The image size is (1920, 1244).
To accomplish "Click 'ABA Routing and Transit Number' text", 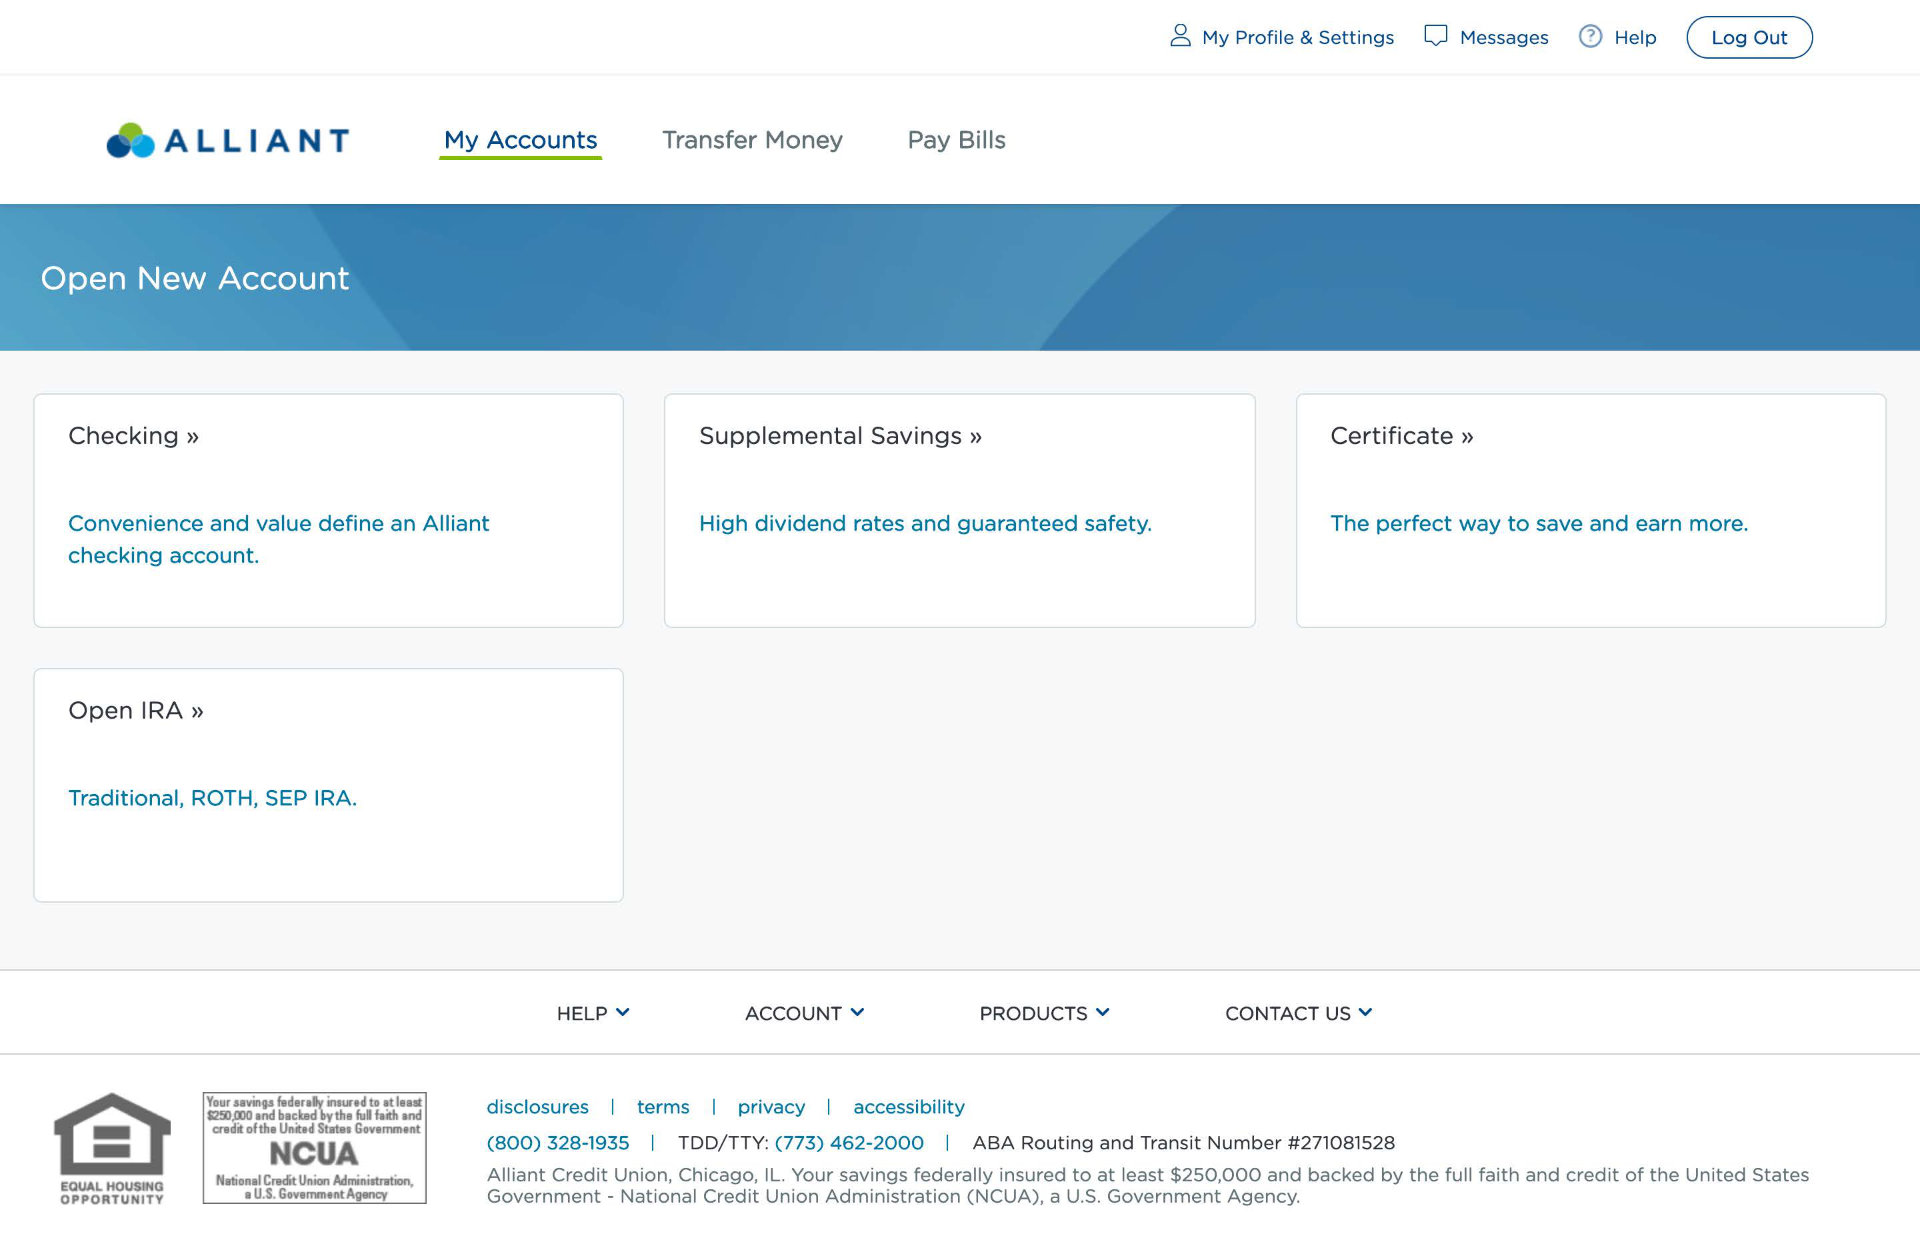I will [x=1127, y=1143].
